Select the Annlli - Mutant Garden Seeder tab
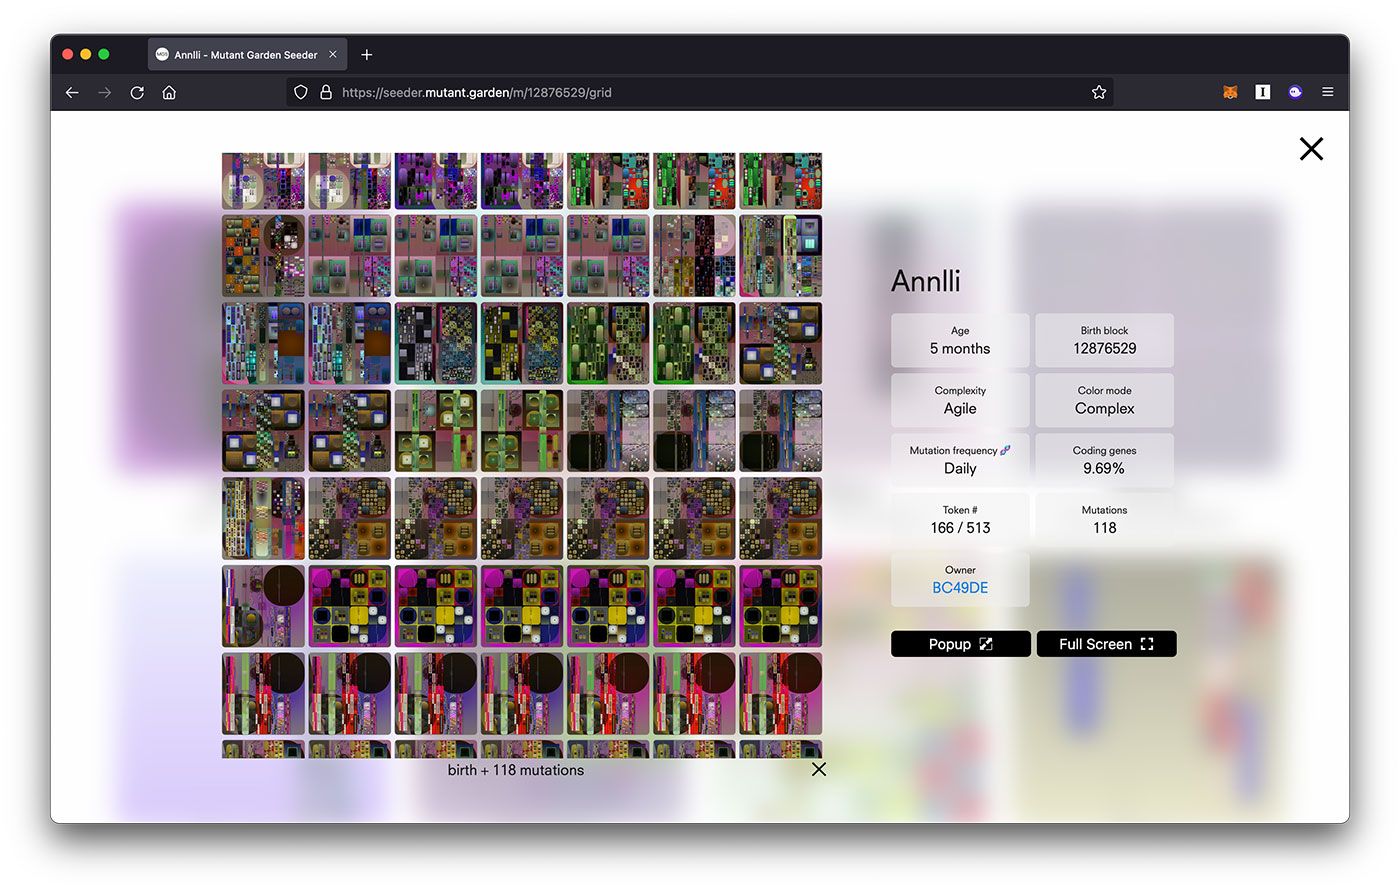The image size is (1400, 890). click(x=247, y=55)
